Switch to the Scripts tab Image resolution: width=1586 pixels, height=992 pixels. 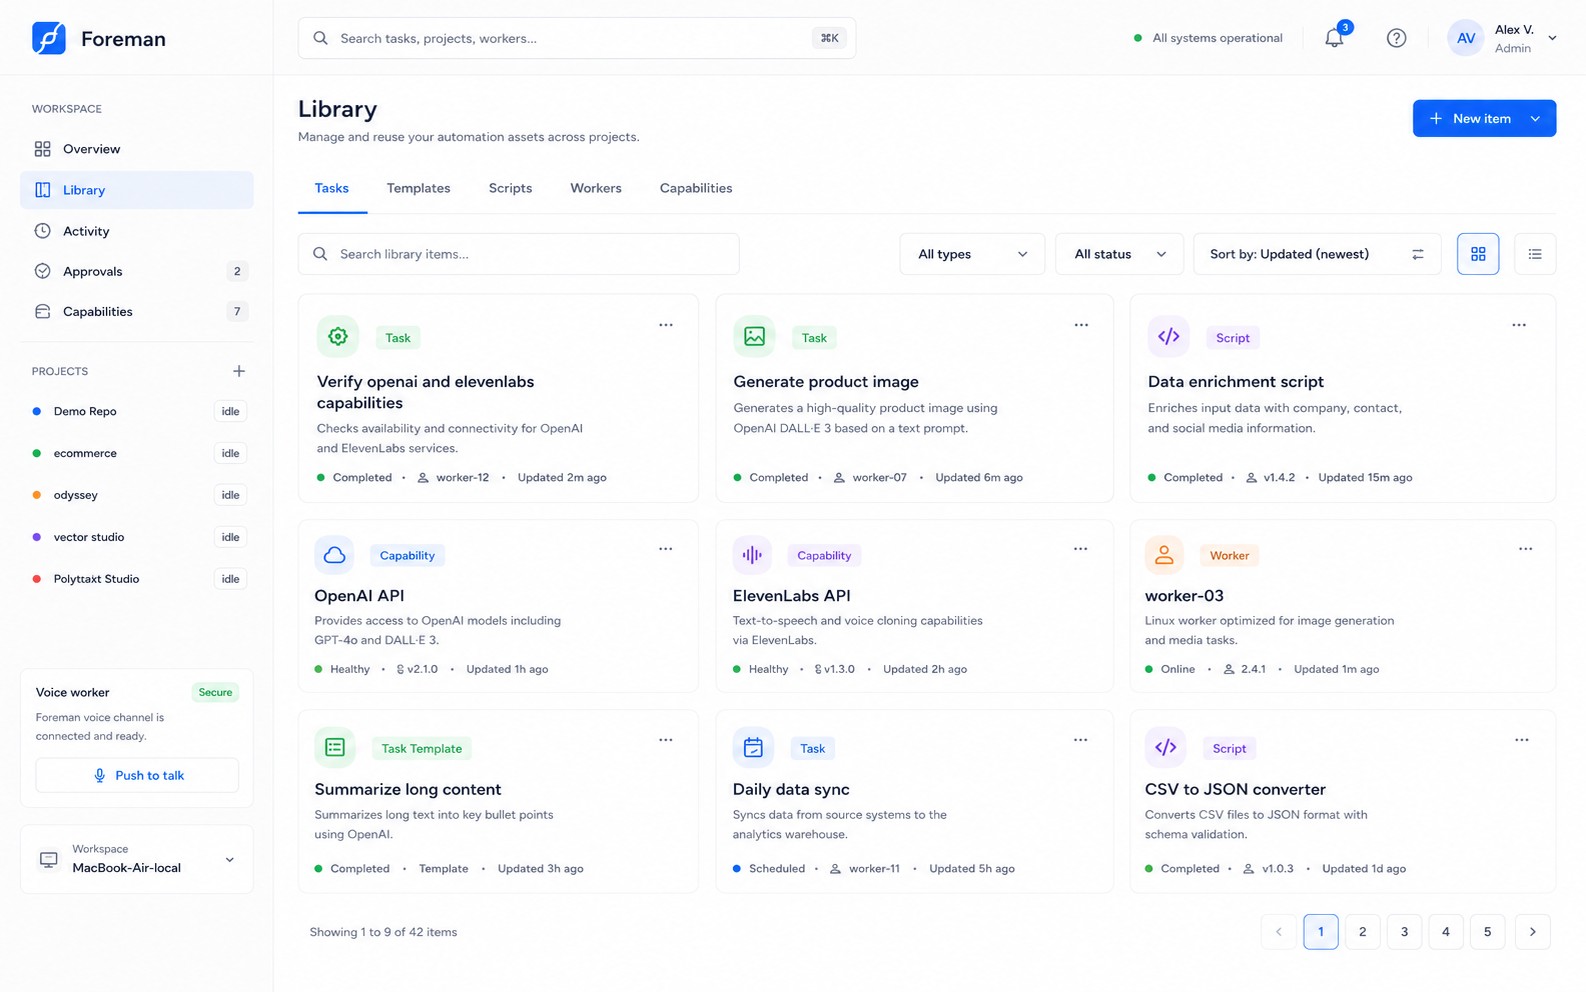point(510,188)
